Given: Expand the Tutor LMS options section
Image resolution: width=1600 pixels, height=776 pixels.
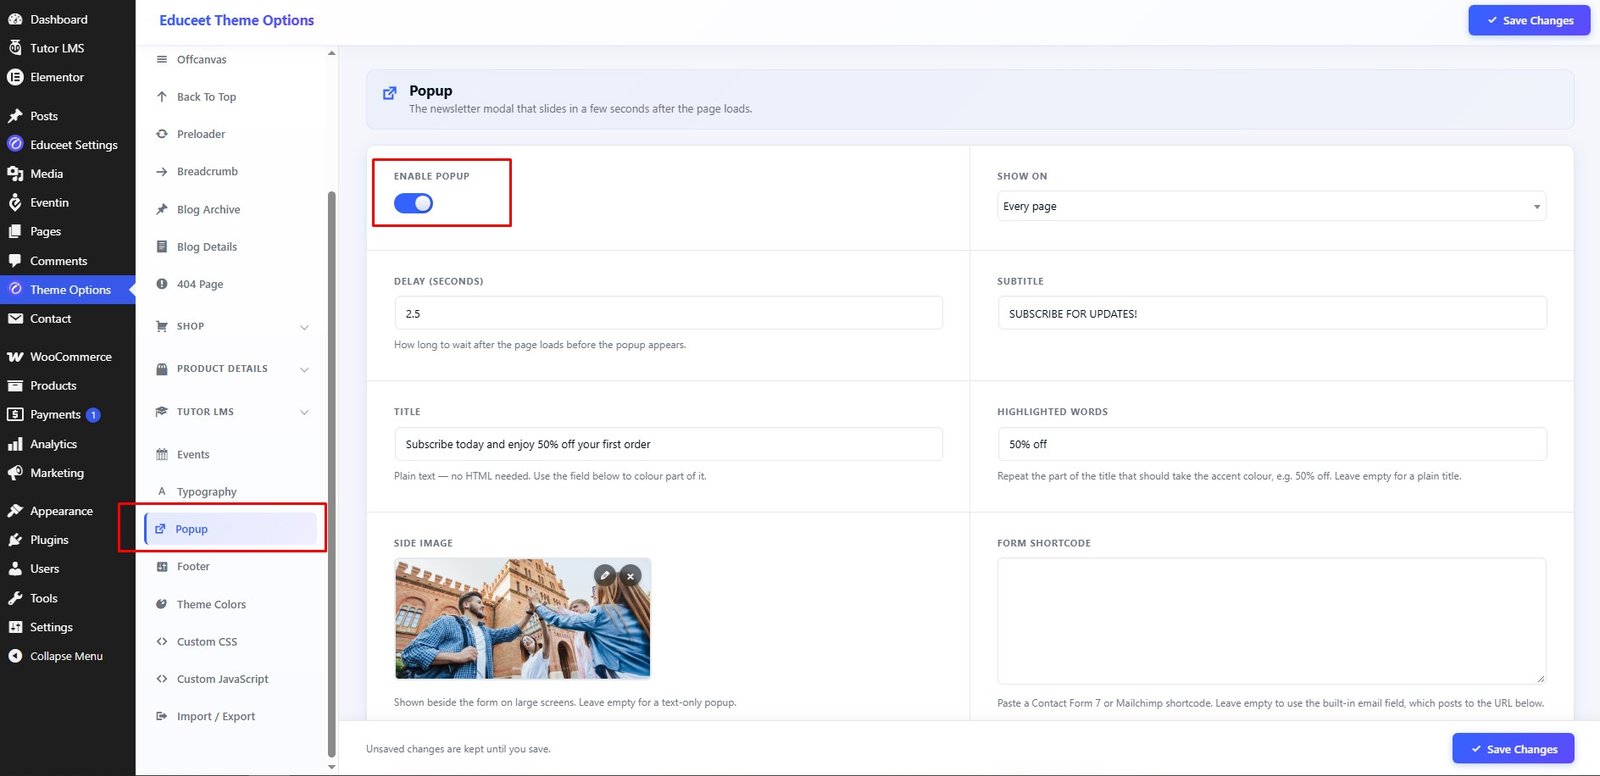Looking at the screenshot, I should [233, 412].
